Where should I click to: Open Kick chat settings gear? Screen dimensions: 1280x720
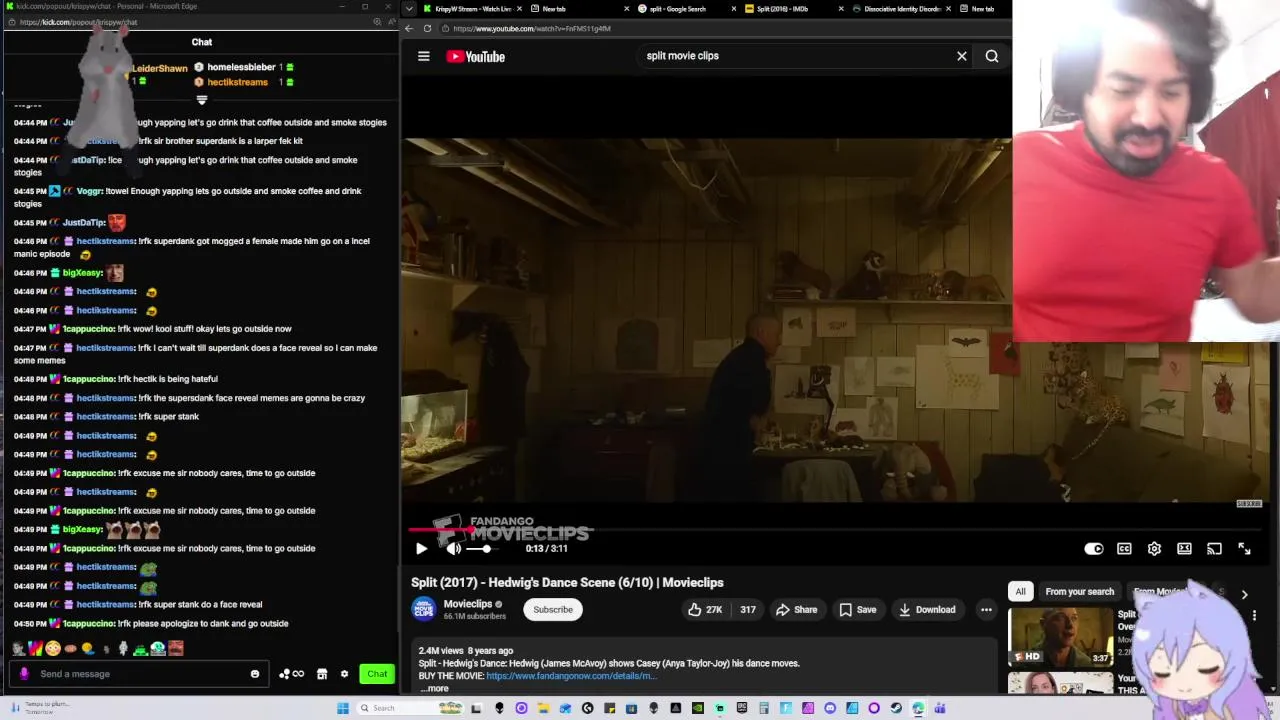pos(345,674)
